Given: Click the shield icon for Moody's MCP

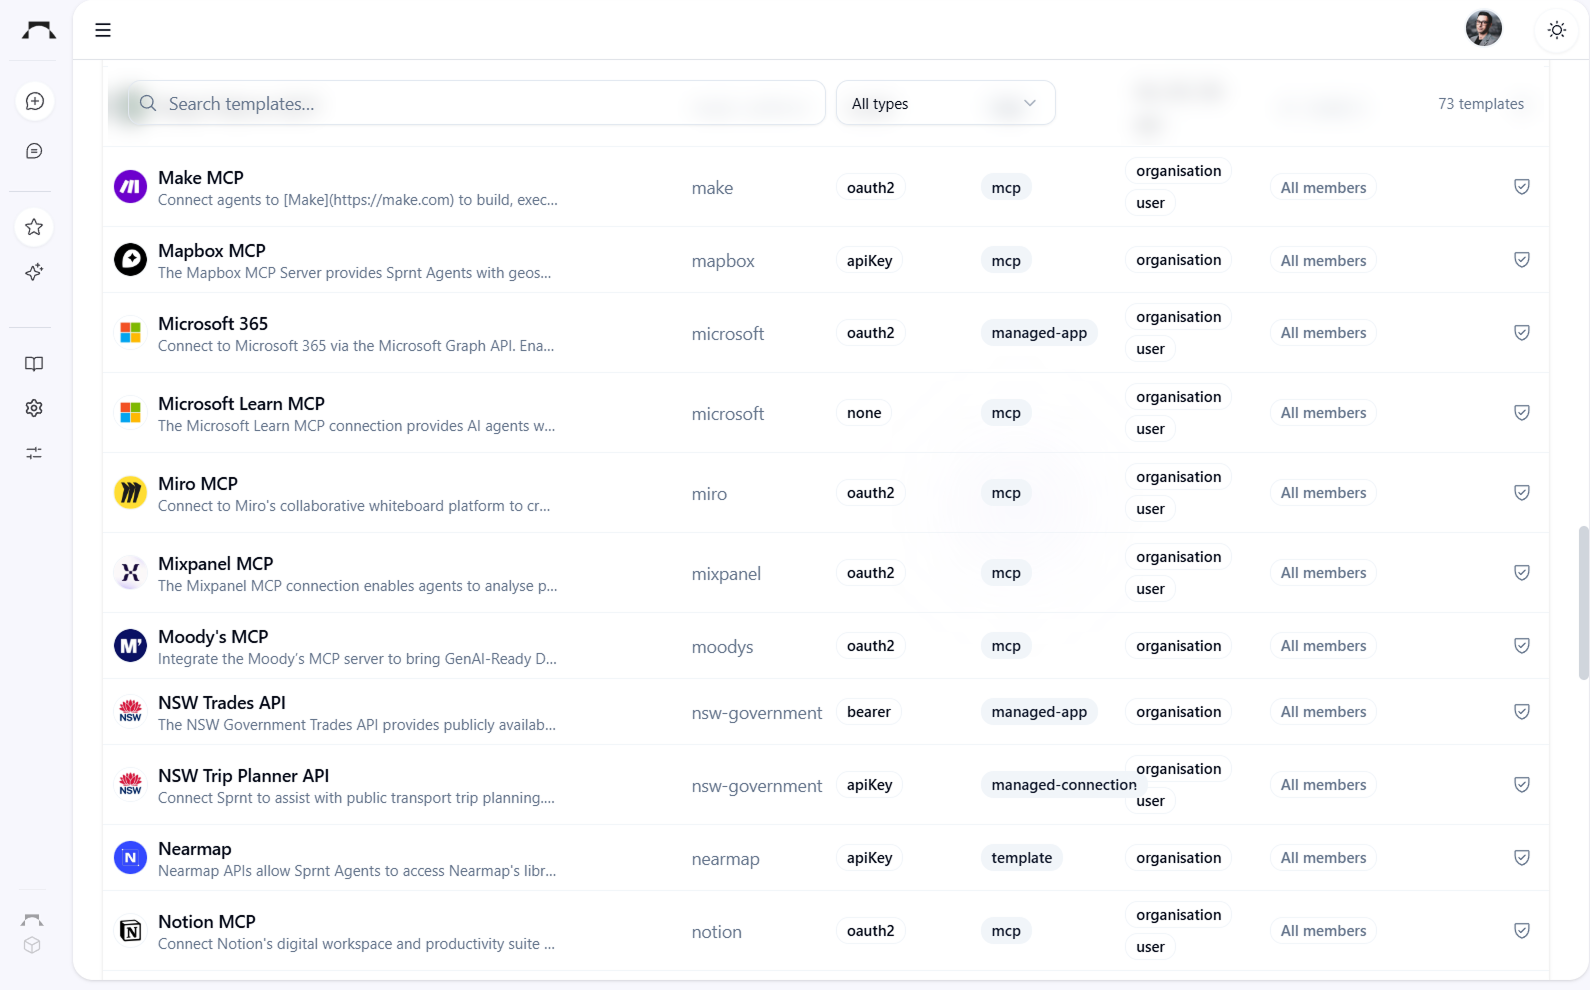Looking at the screenshot, I should (1522, 646).
